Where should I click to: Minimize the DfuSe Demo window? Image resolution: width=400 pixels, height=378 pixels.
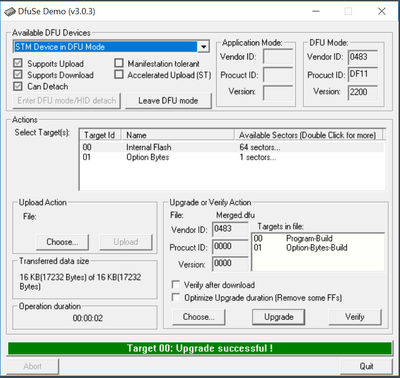316,11
